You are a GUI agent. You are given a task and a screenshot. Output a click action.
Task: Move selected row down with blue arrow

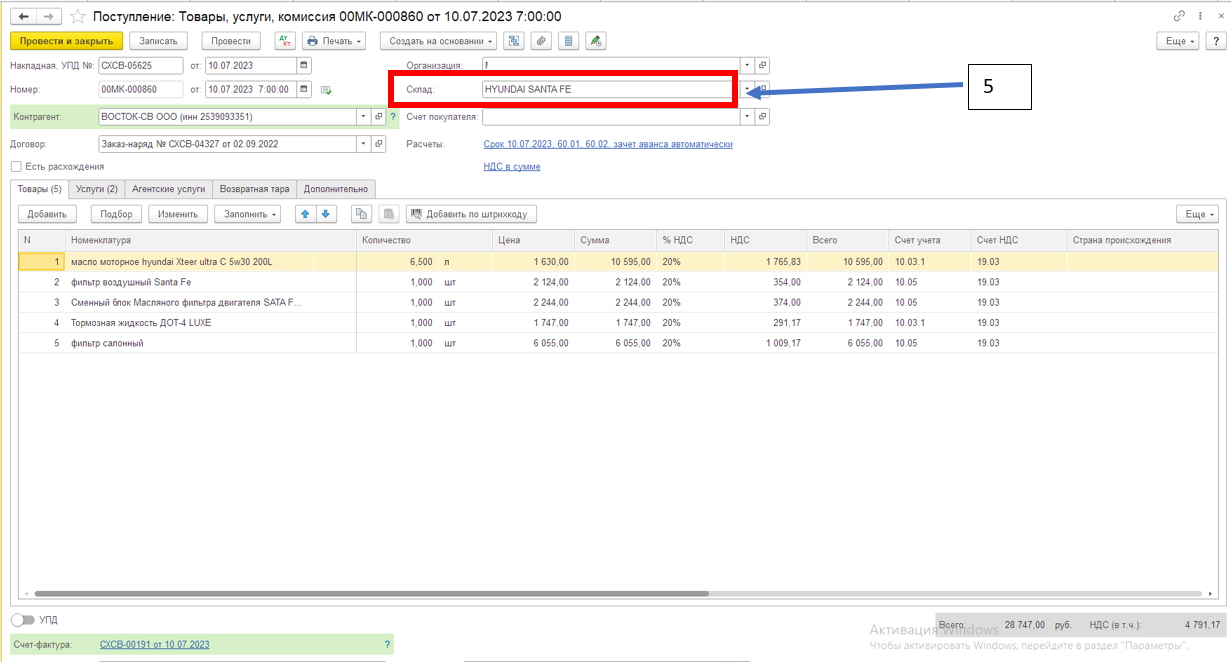click(x=326, y=214)
